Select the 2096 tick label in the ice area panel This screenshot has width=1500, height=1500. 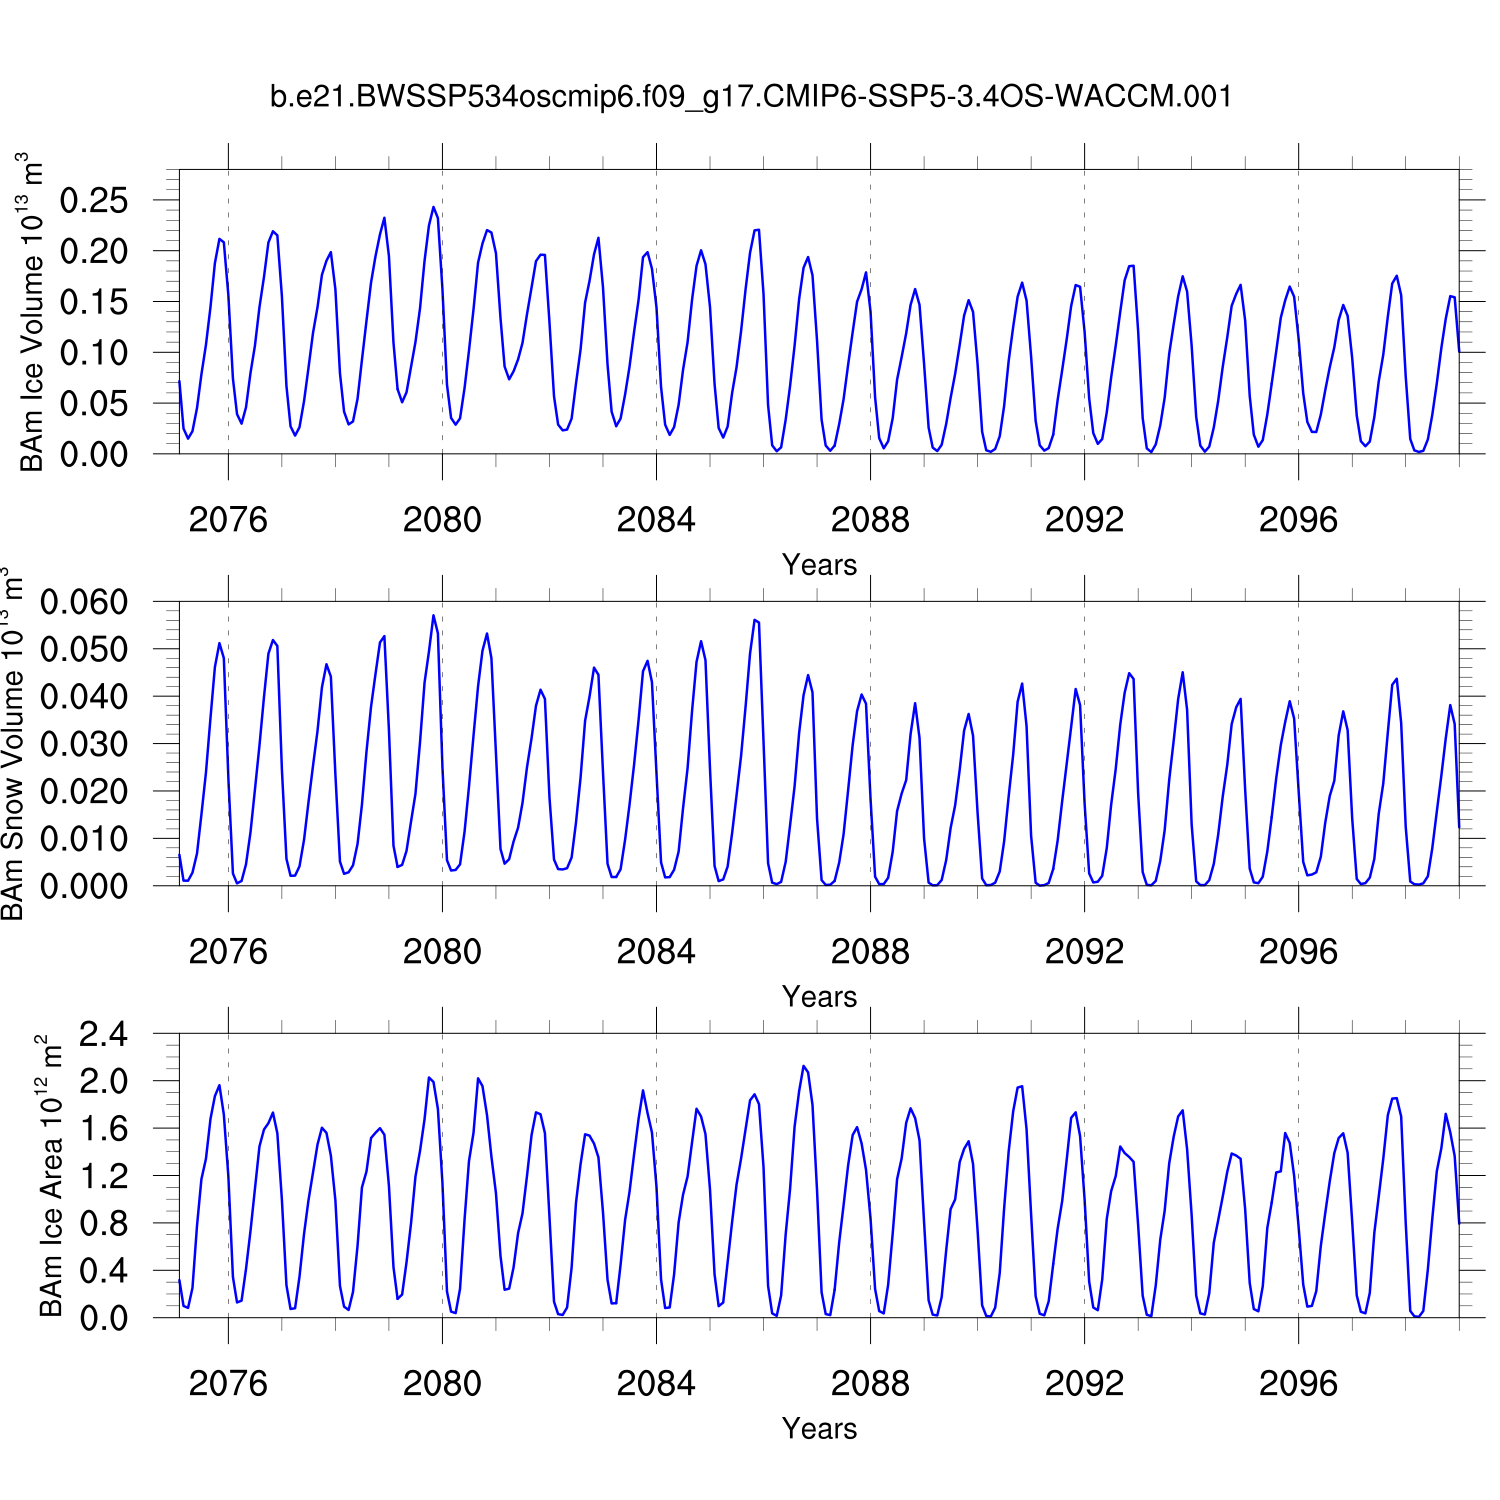click(1298, 1384)
